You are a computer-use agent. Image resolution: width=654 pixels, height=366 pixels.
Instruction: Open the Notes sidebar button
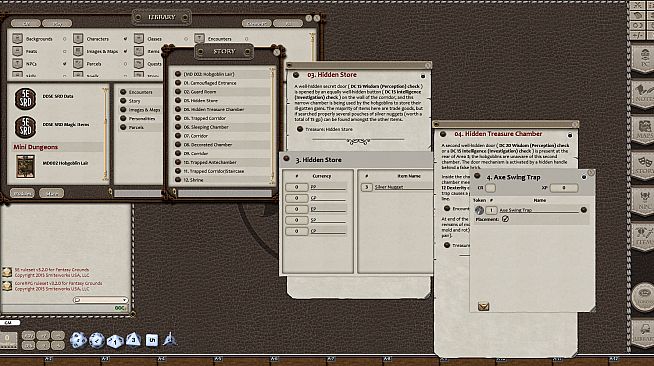[x=643, y=94]
